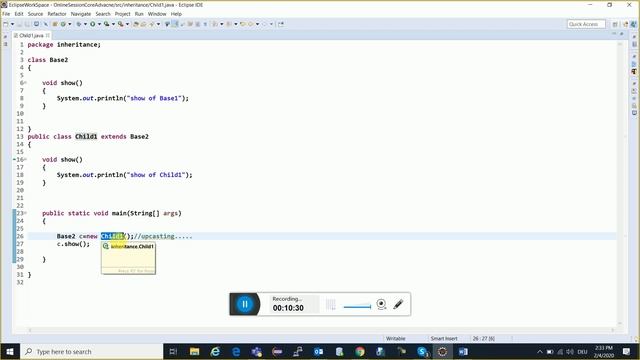The image size is (640, 360).
Task: Open the Edit menu
Action: coord(19,14)
